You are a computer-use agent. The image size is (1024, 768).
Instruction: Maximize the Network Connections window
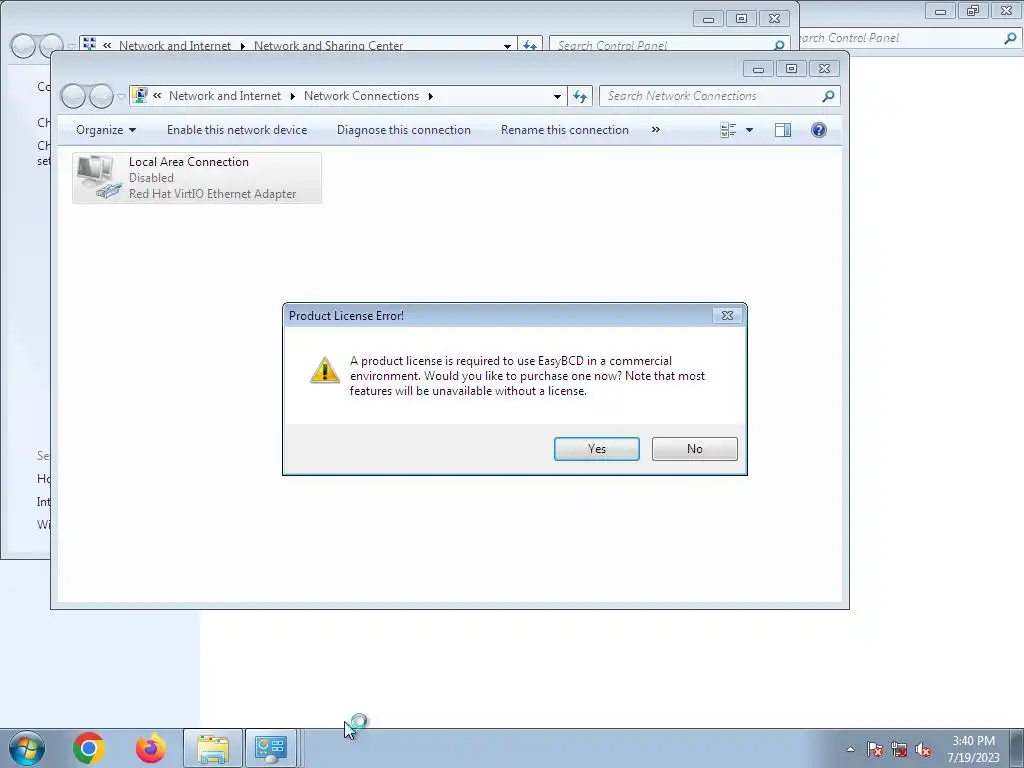(x=791, y=69)
